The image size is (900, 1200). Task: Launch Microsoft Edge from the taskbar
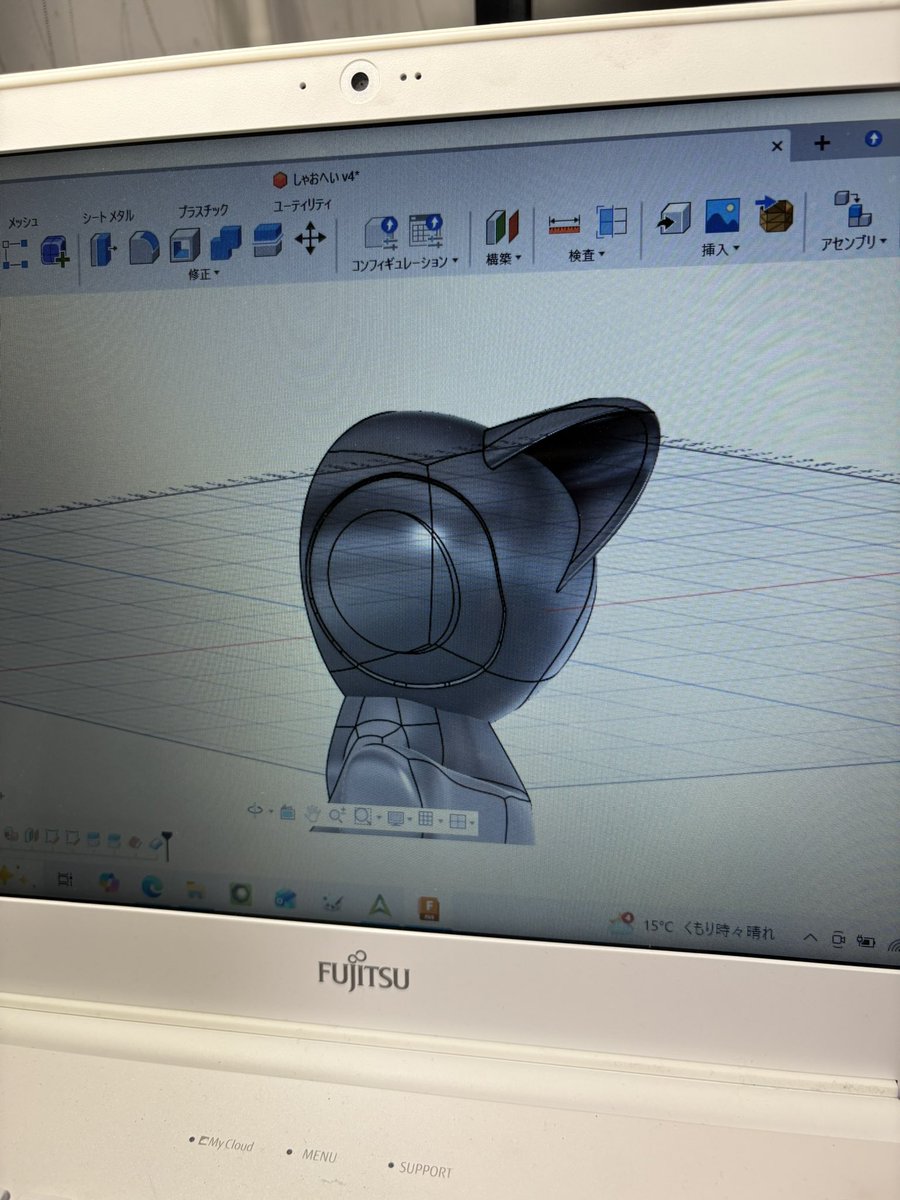click(x=151, y=887)
